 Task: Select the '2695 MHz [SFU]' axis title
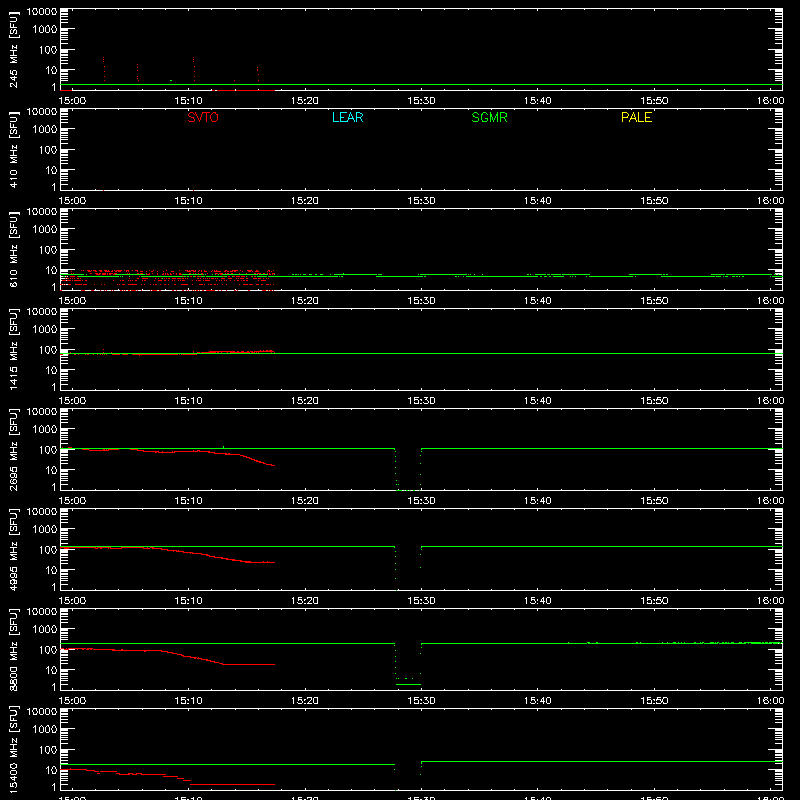(x=13, y=449)
